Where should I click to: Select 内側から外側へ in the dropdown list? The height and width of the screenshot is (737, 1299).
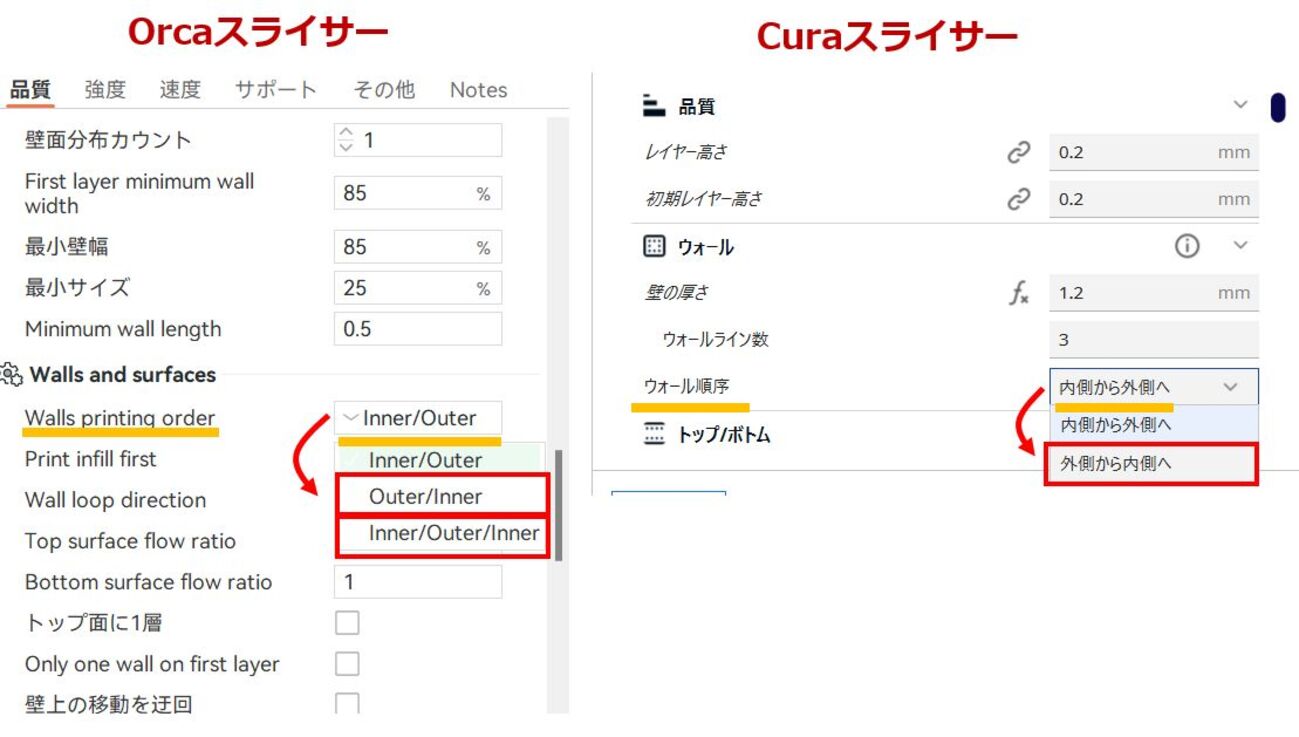[x=1154, y=424]
